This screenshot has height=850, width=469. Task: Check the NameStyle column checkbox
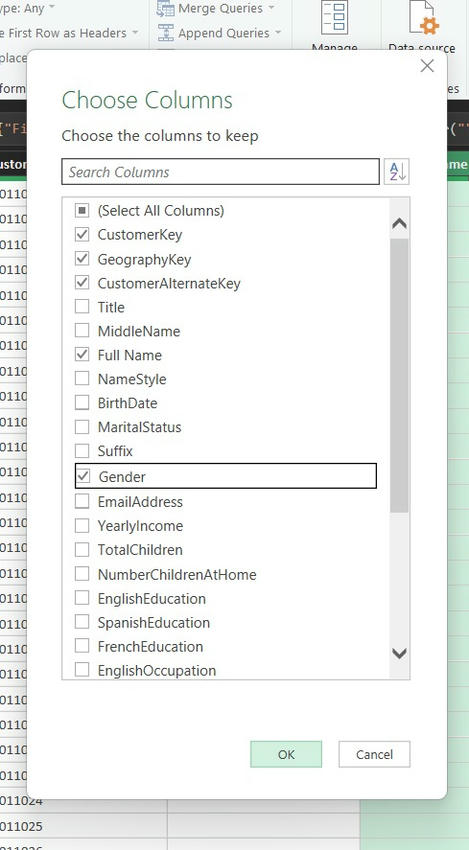(82, 379)
